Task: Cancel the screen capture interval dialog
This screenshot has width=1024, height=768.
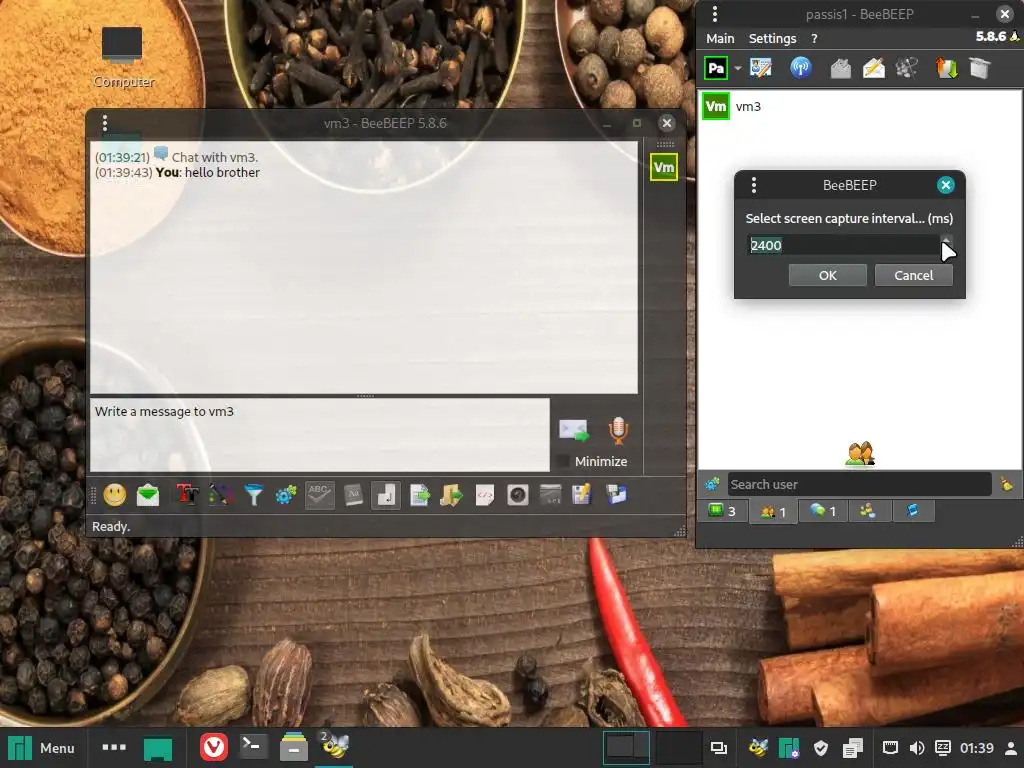Action: pyautogui.click(x=914, y=276)
